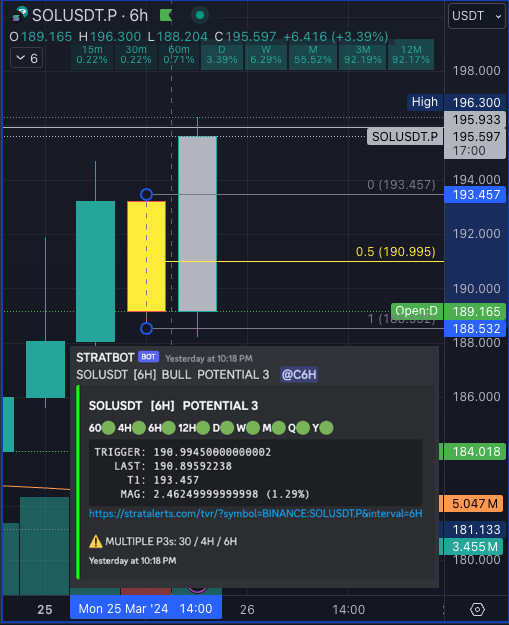Click the green dot after Y timeframe
Viewport: 509px width, 625px height.
326,428
